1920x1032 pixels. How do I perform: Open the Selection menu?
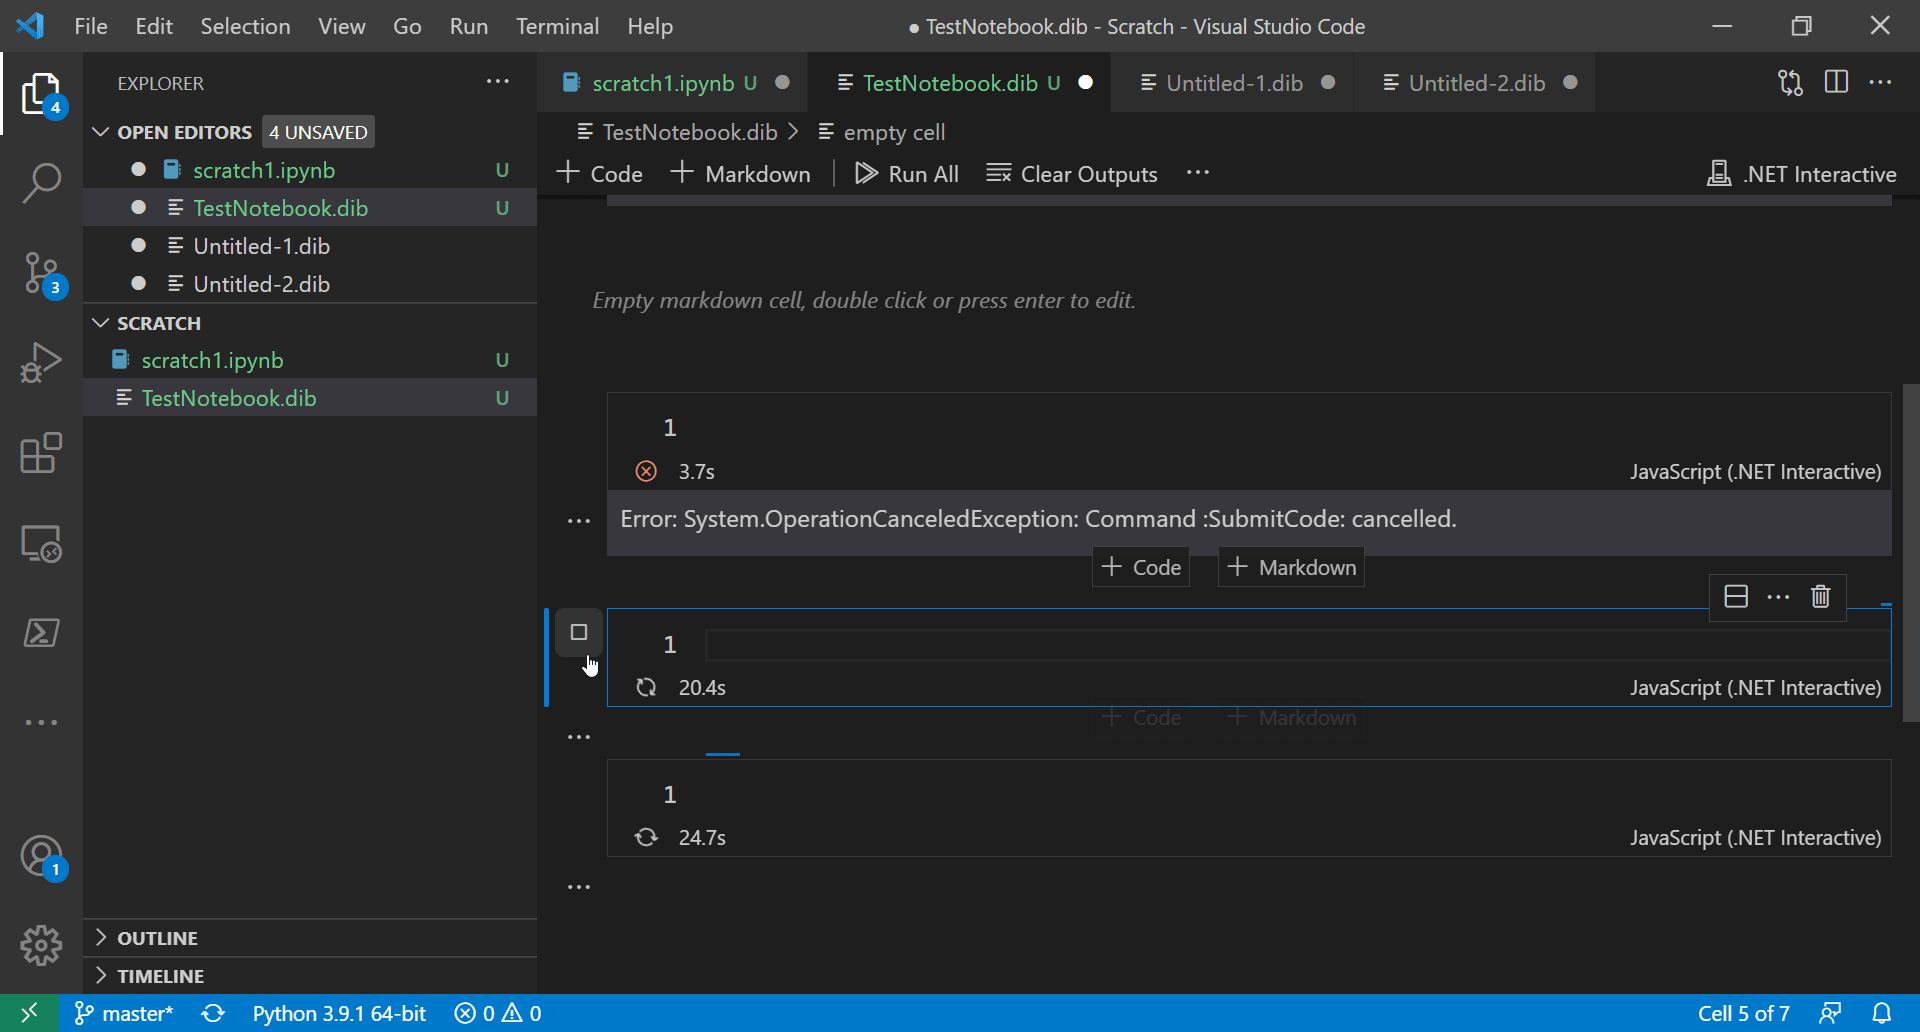point(245,26)
